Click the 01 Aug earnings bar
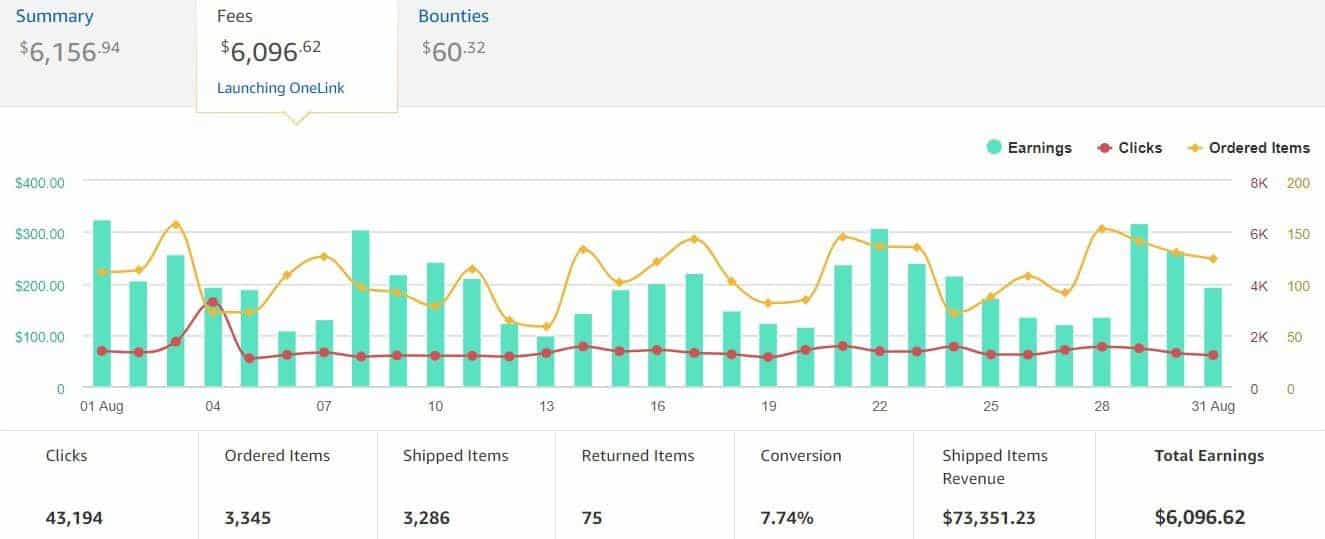 pyautogui.click(x=102, y=303)
